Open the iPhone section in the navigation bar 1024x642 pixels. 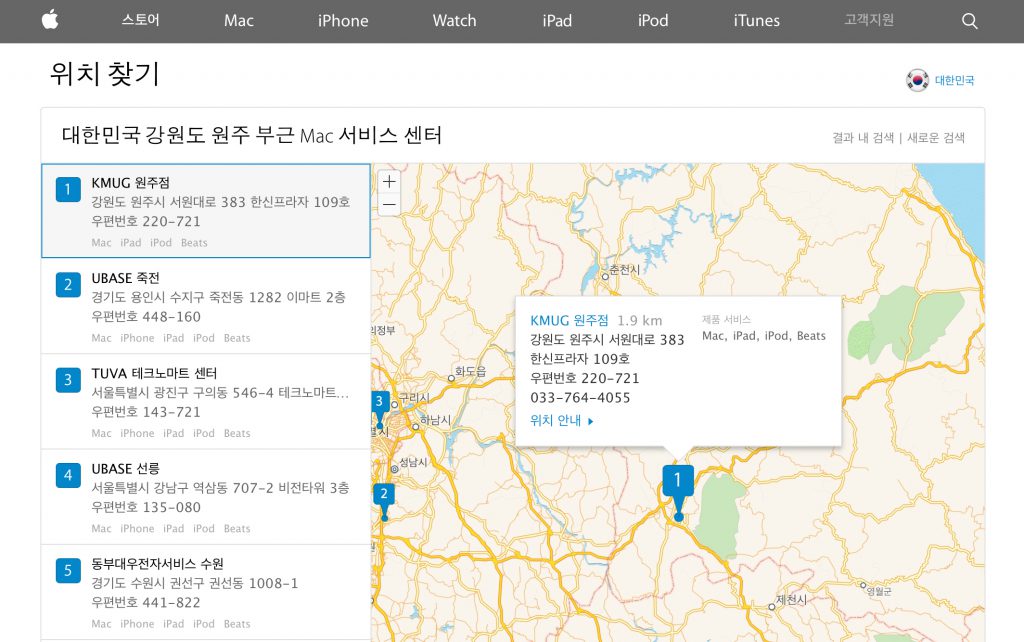tap(342, 20)
